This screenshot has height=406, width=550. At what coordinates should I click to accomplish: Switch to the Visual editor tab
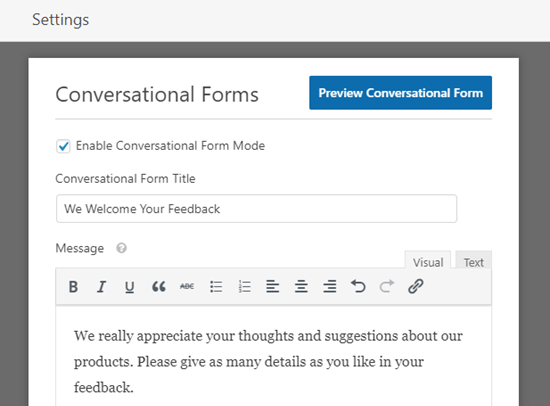click(428, 262)
